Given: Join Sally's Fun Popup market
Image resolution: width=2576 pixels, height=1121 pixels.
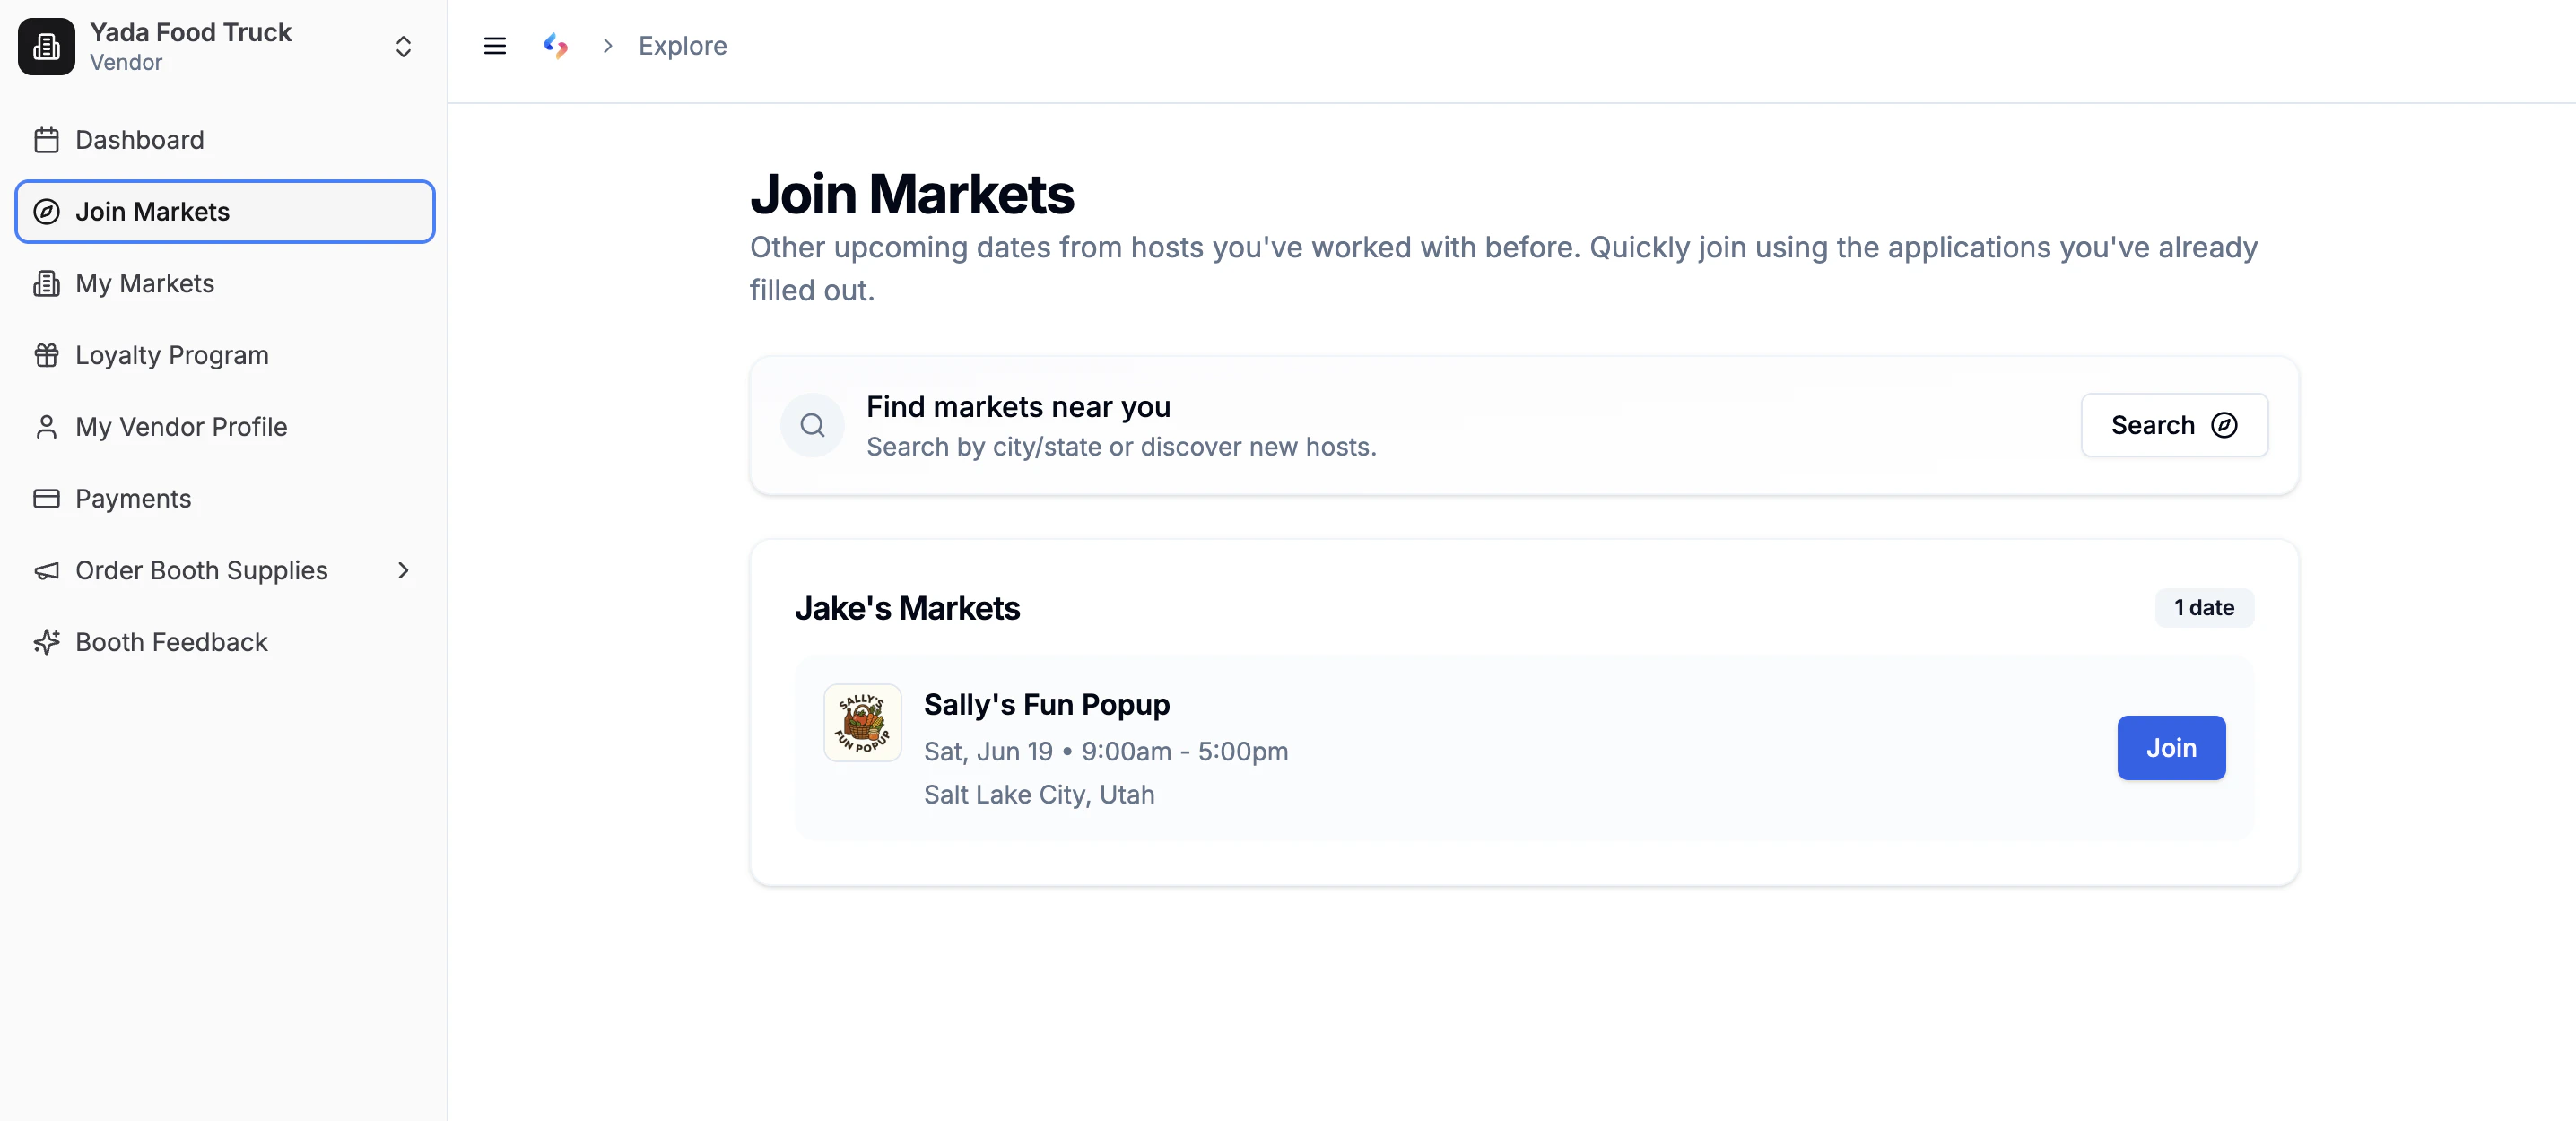Looking at the screenshot, I should coord(2170,748).
